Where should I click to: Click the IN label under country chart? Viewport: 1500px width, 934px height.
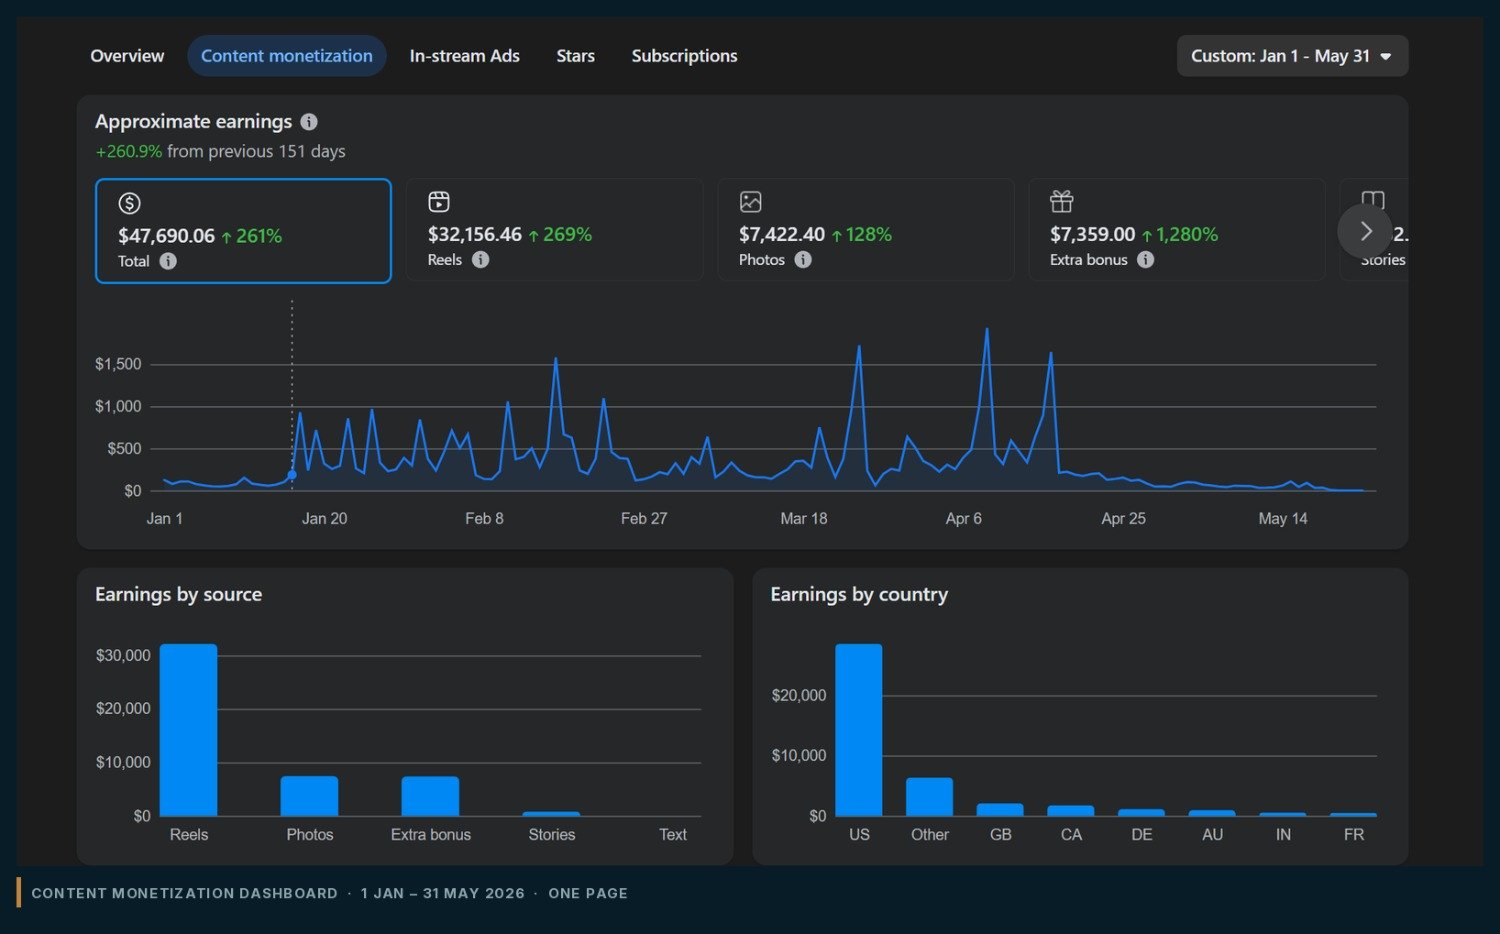pos(1283,835)
